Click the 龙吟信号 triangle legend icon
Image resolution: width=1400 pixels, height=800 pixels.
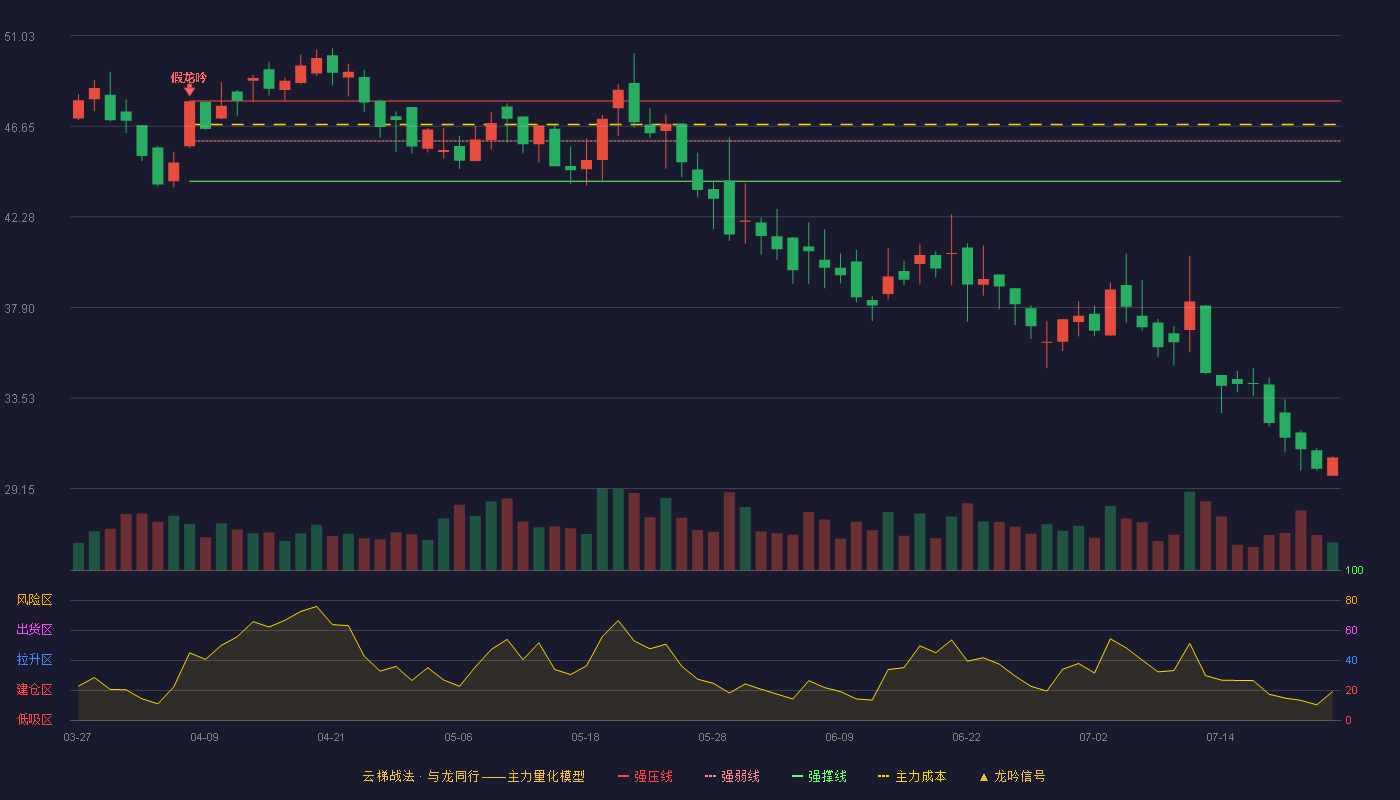(983, 777)
